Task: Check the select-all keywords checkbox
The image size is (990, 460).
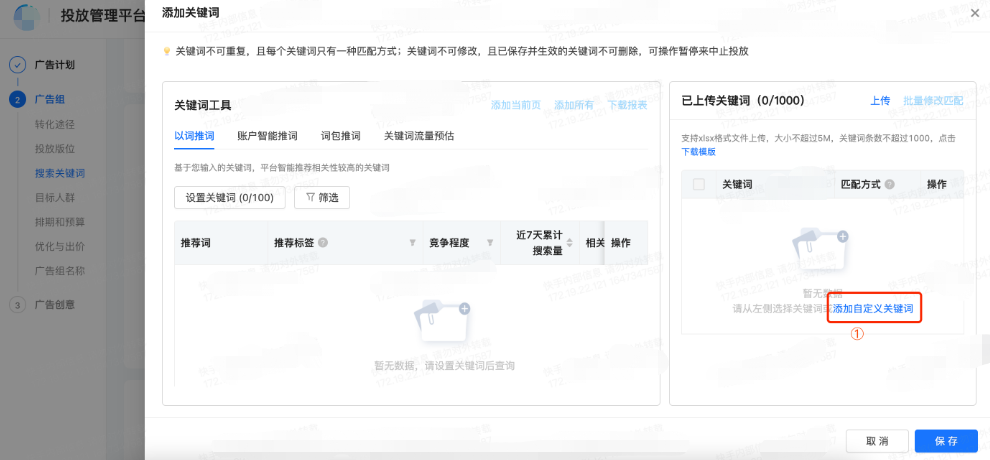Action: tap(698, 185)
